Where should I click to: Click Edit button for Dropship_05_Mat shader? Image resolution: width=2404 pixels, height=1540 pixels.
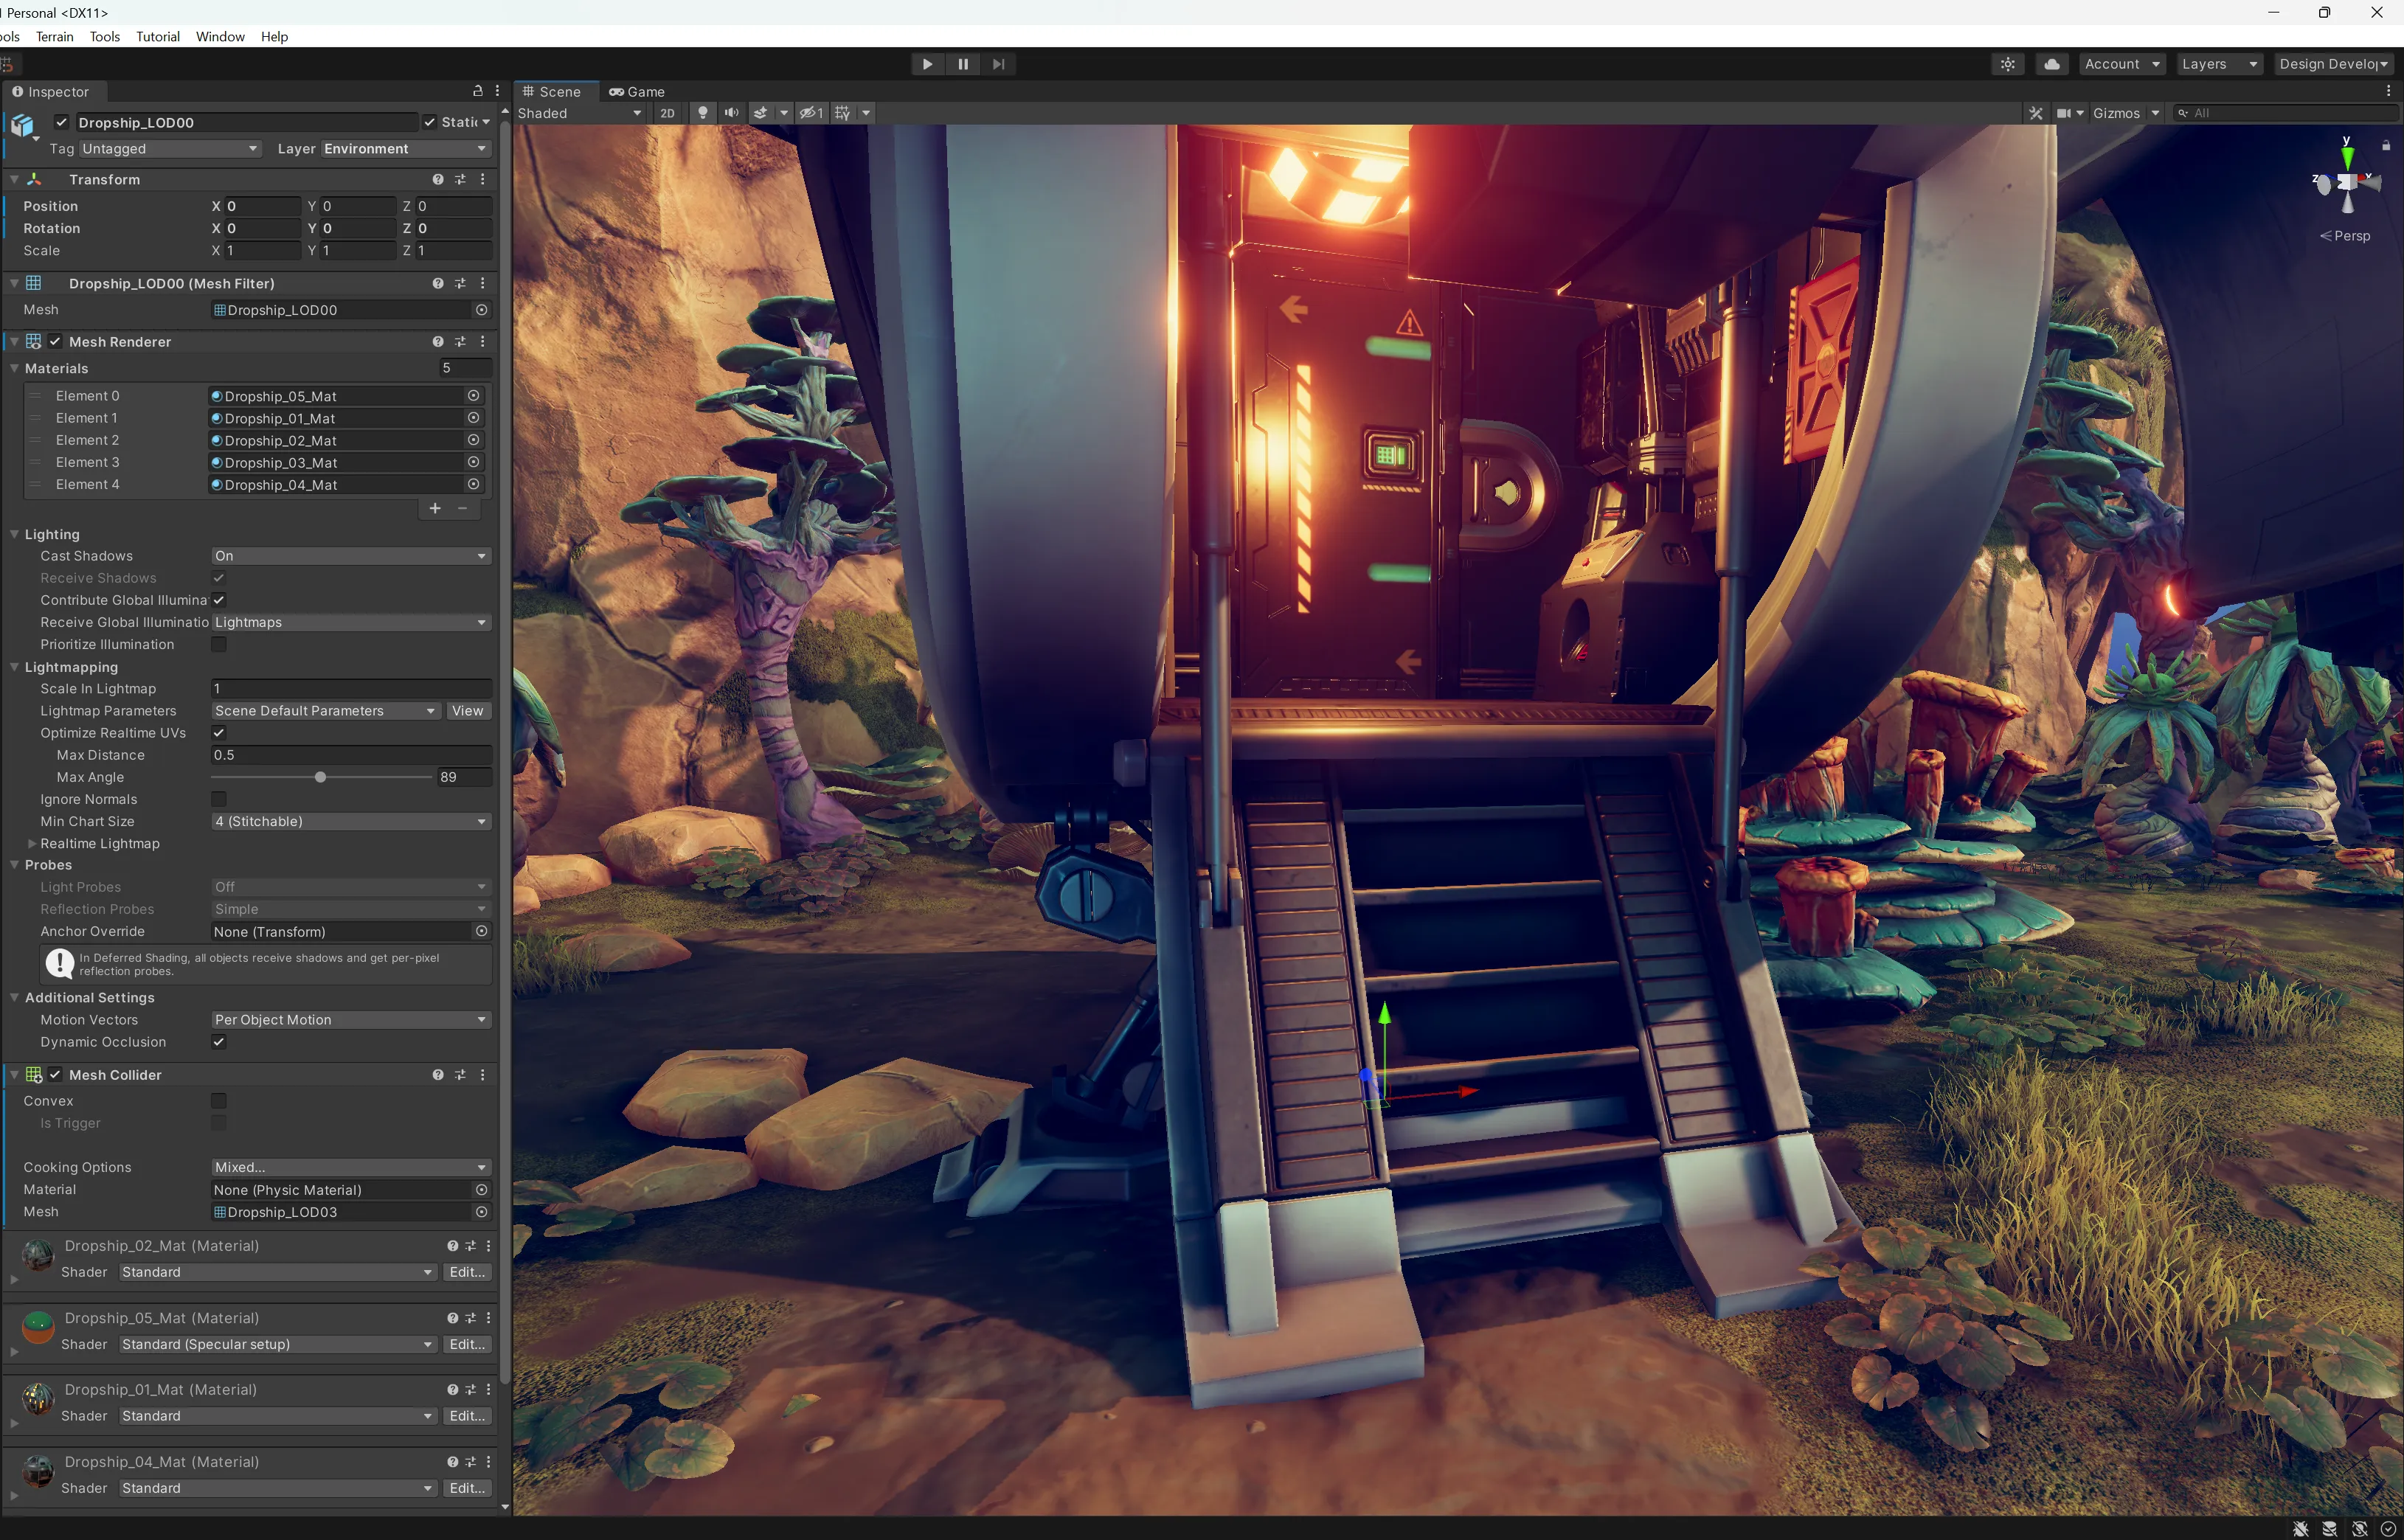tap(467, 1344)
